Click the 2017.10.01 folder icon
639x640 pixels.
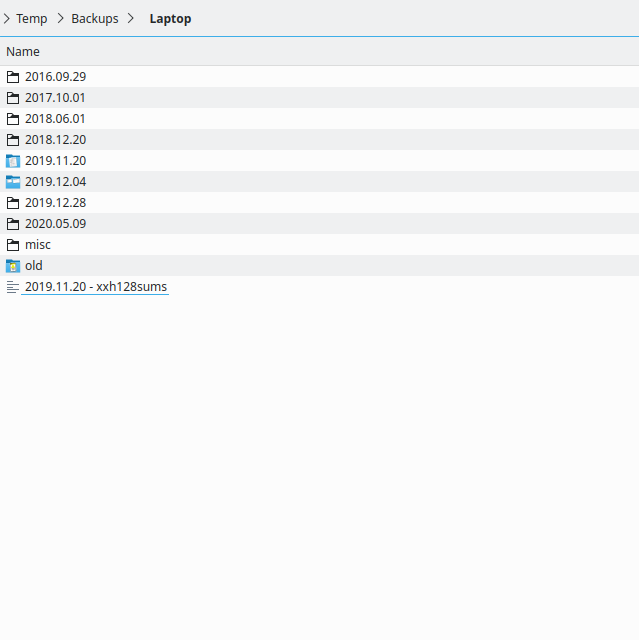coord(13,98)
